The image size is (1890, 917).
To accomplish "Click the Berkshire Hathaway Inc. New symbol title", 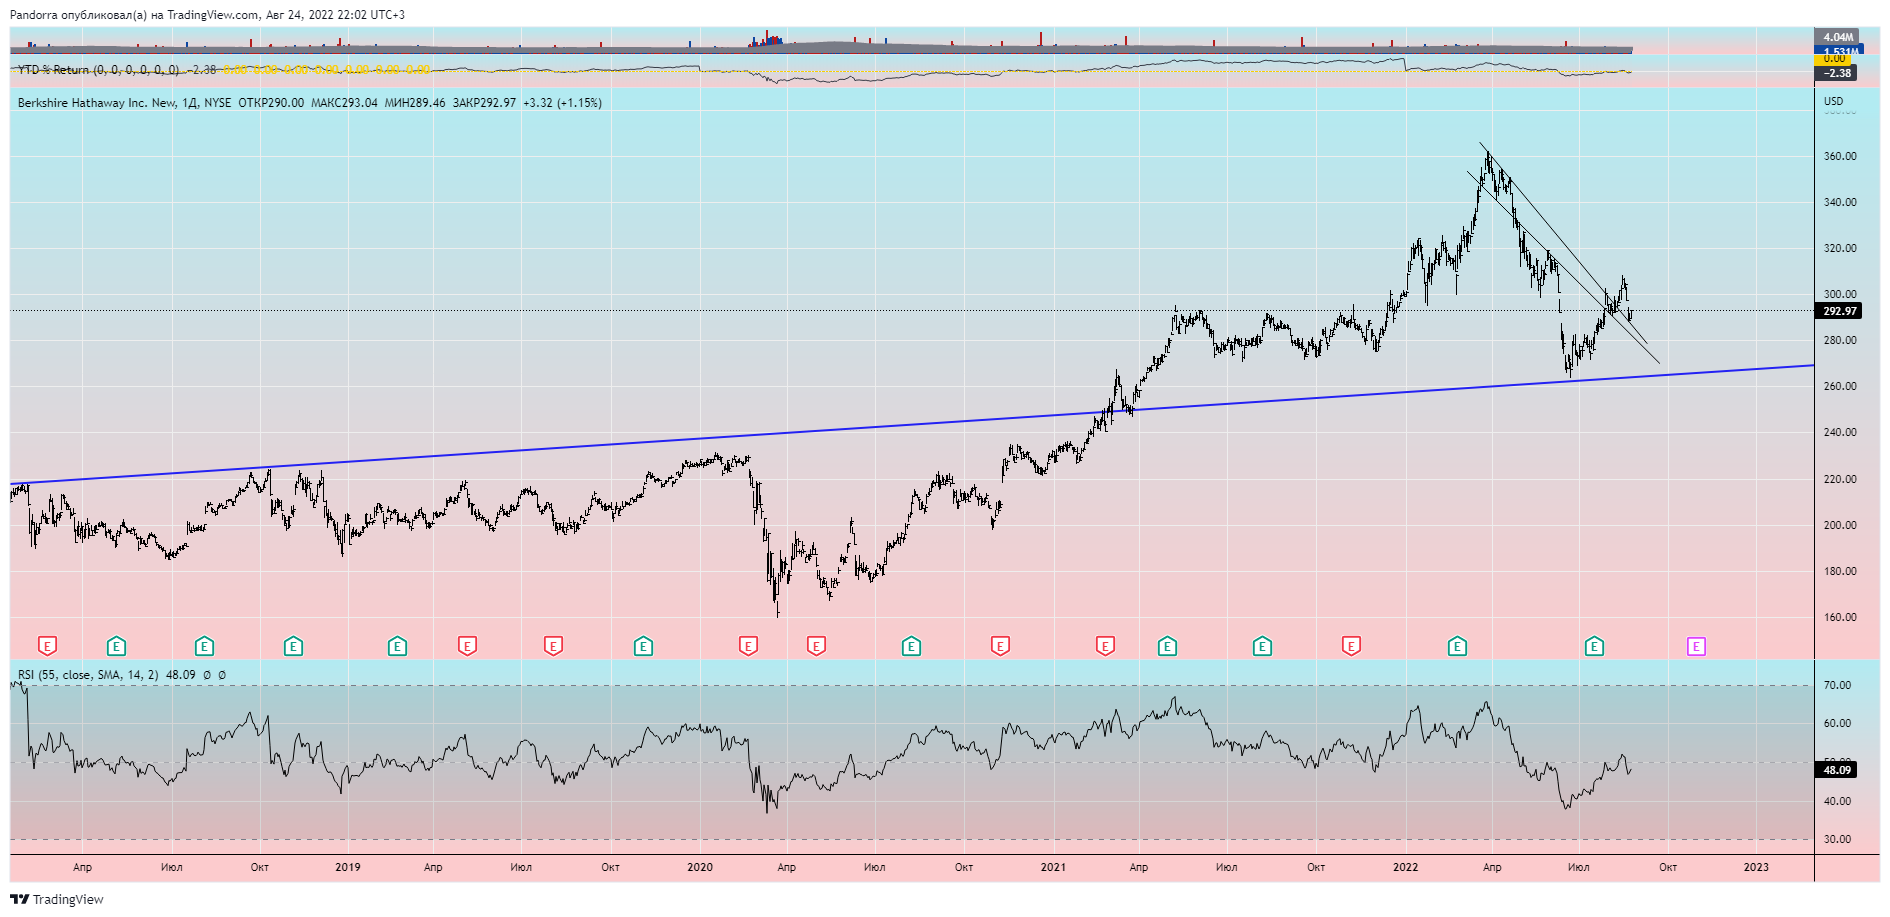I will 97,103.
